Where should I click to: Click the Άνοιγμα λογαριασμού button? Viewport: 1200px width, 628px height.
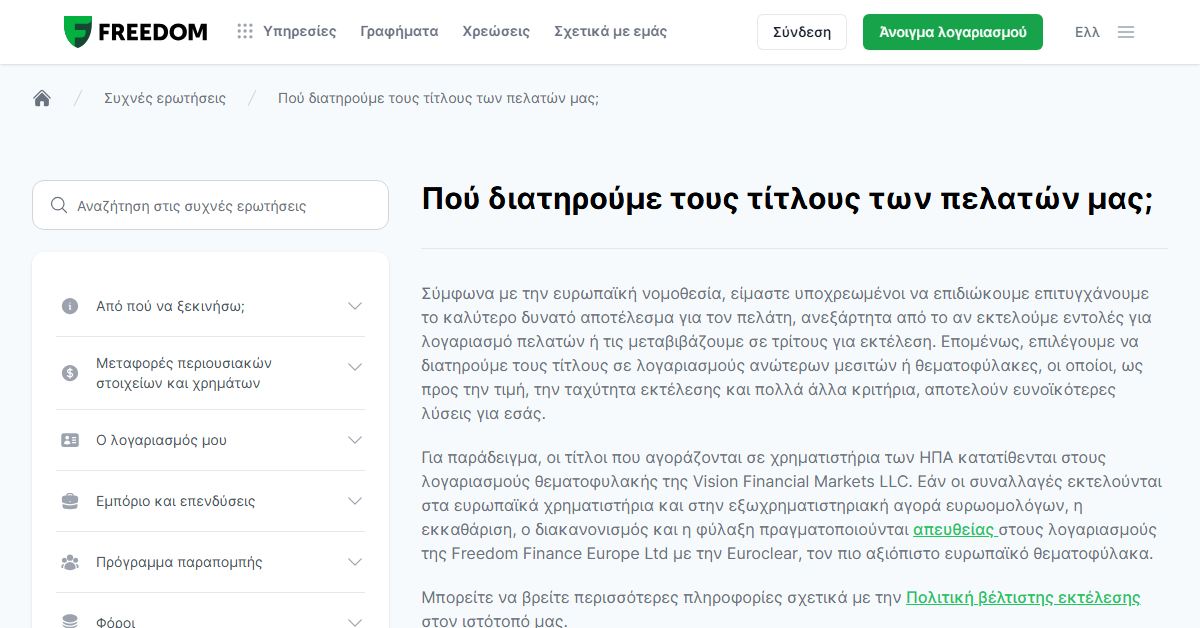tap(953, 32)
